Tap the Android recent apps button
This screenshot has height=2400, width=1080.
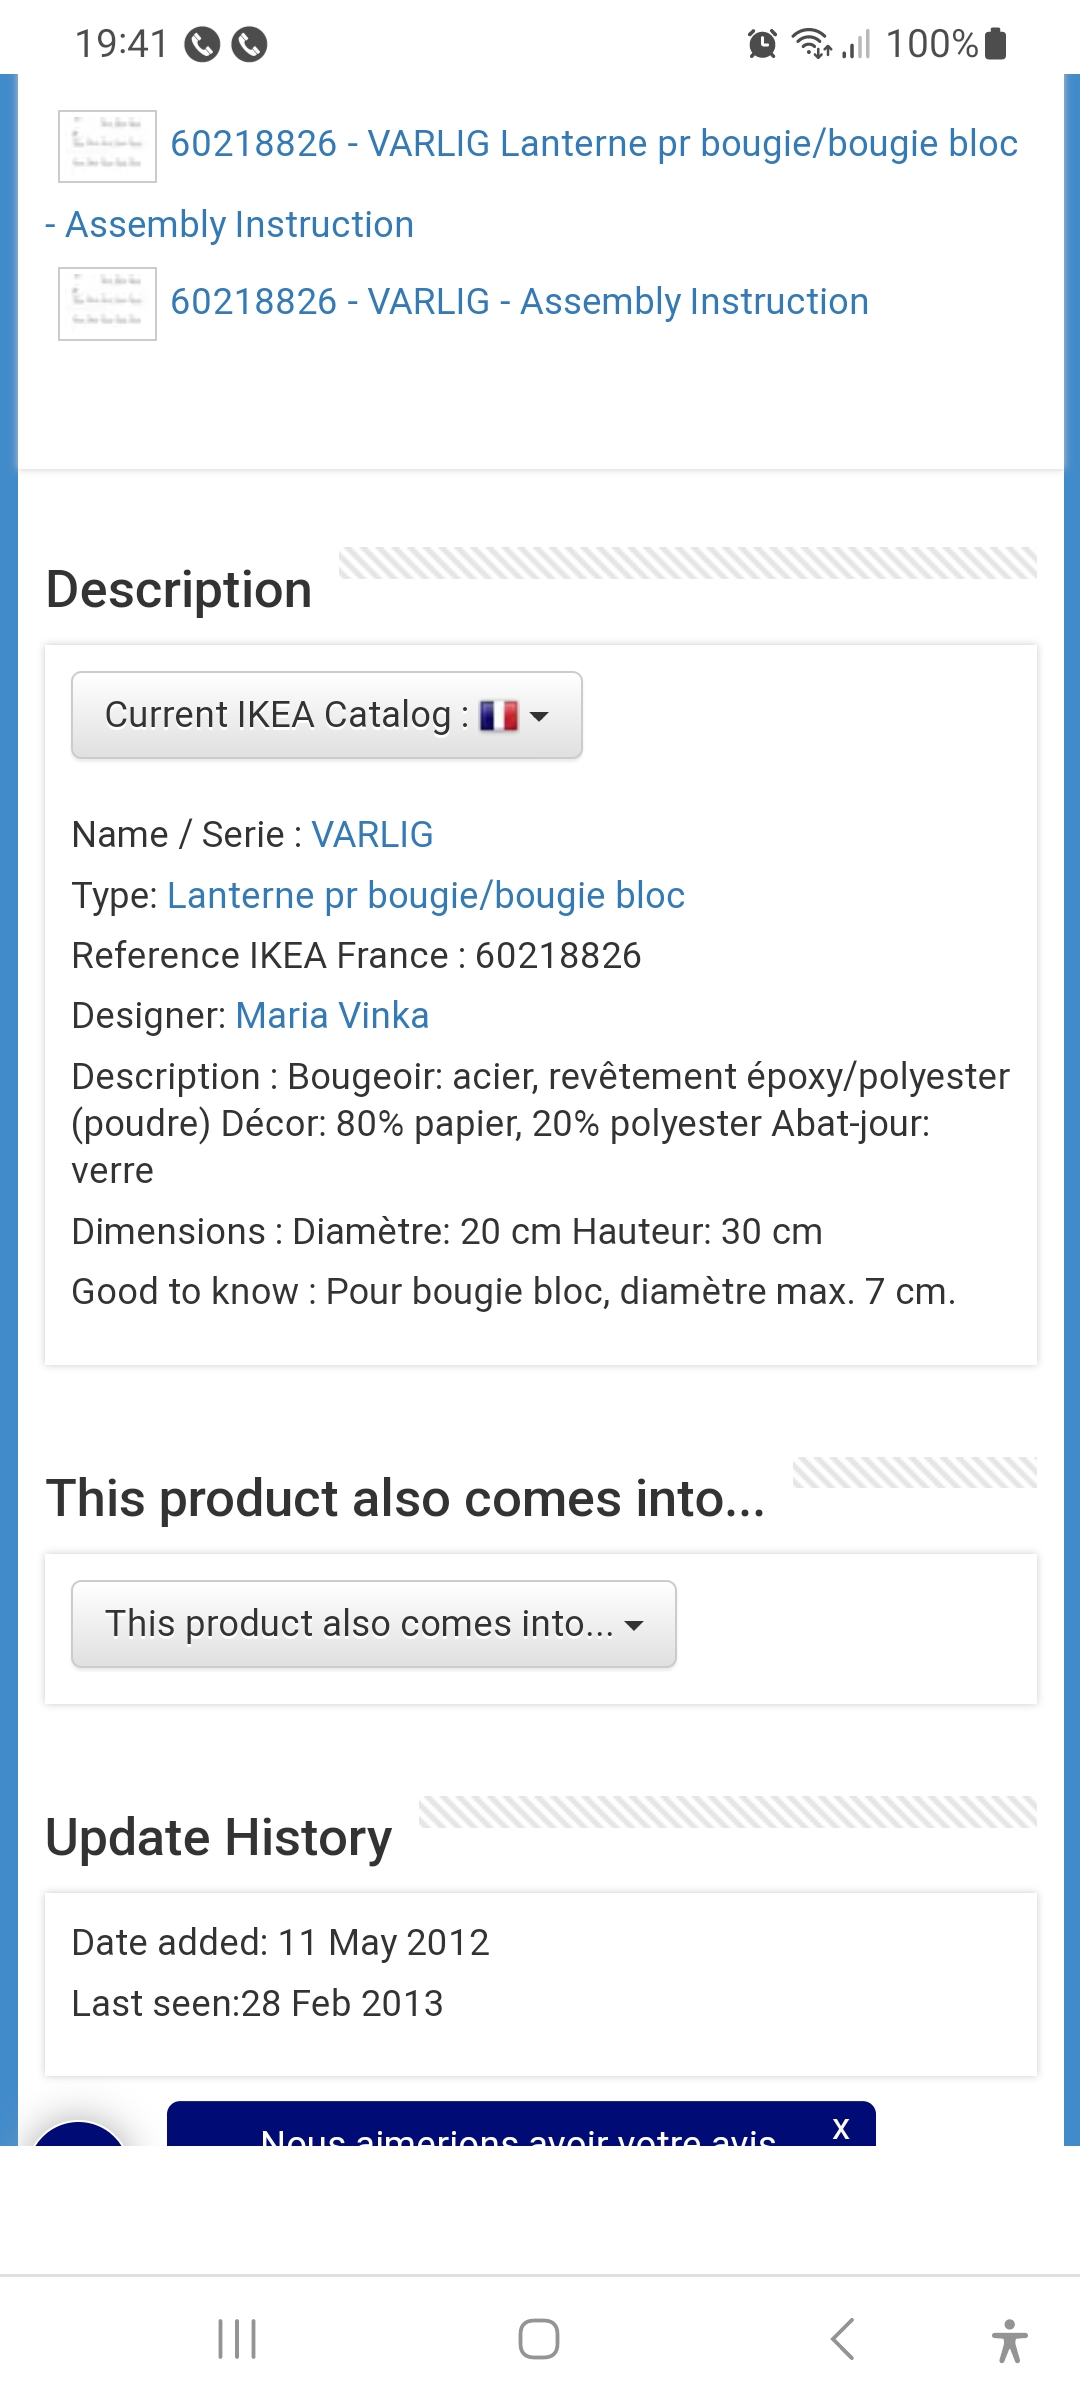coord(237,2339)
